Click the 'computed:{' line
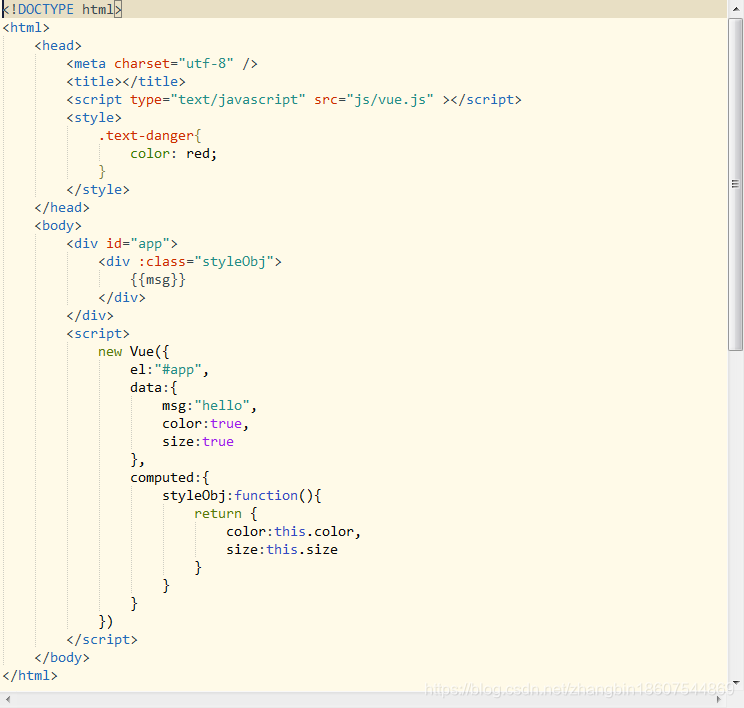744x708 pixels. point(169,478)
